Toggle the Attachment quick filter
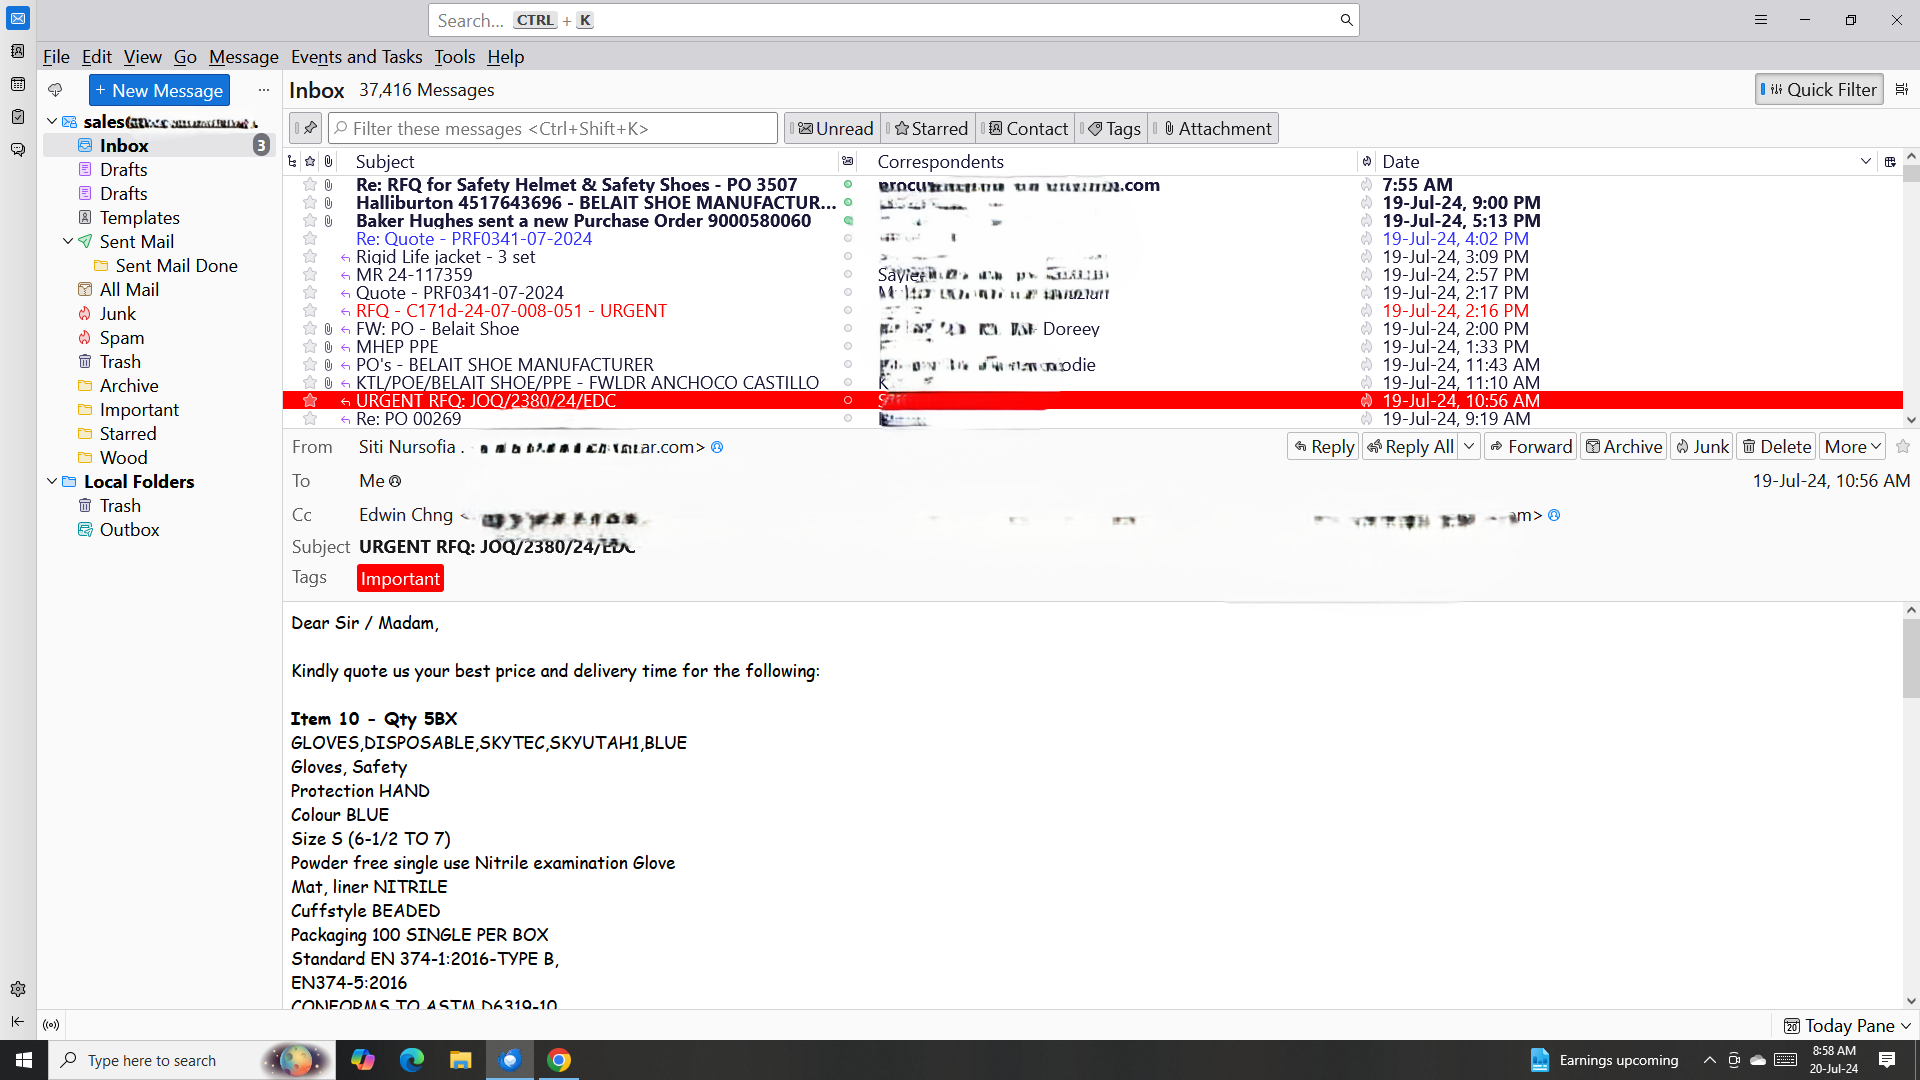Viewport: 1920px width, 1080px height. coord(1216,128)
